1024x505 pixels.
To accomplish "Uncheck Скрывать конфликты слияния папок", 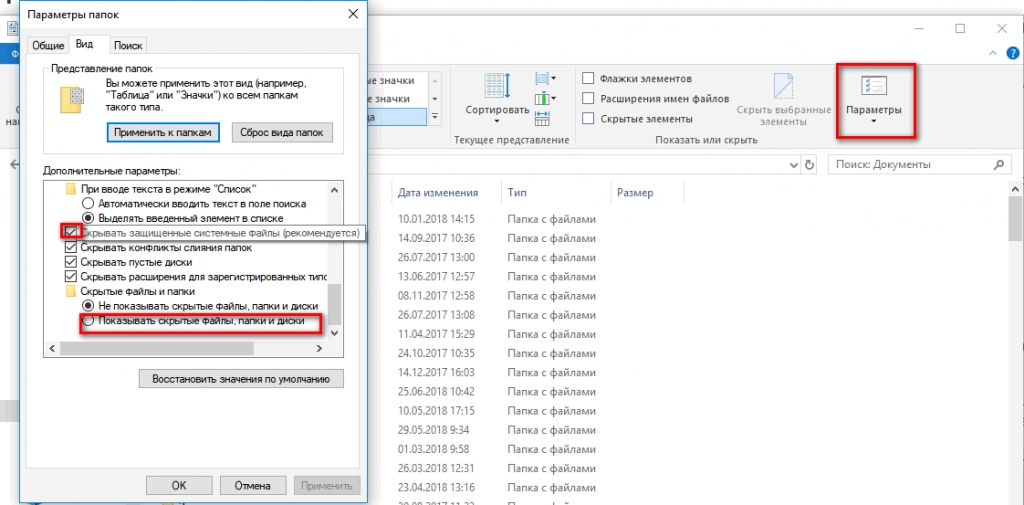I will (x=71, y=248).
